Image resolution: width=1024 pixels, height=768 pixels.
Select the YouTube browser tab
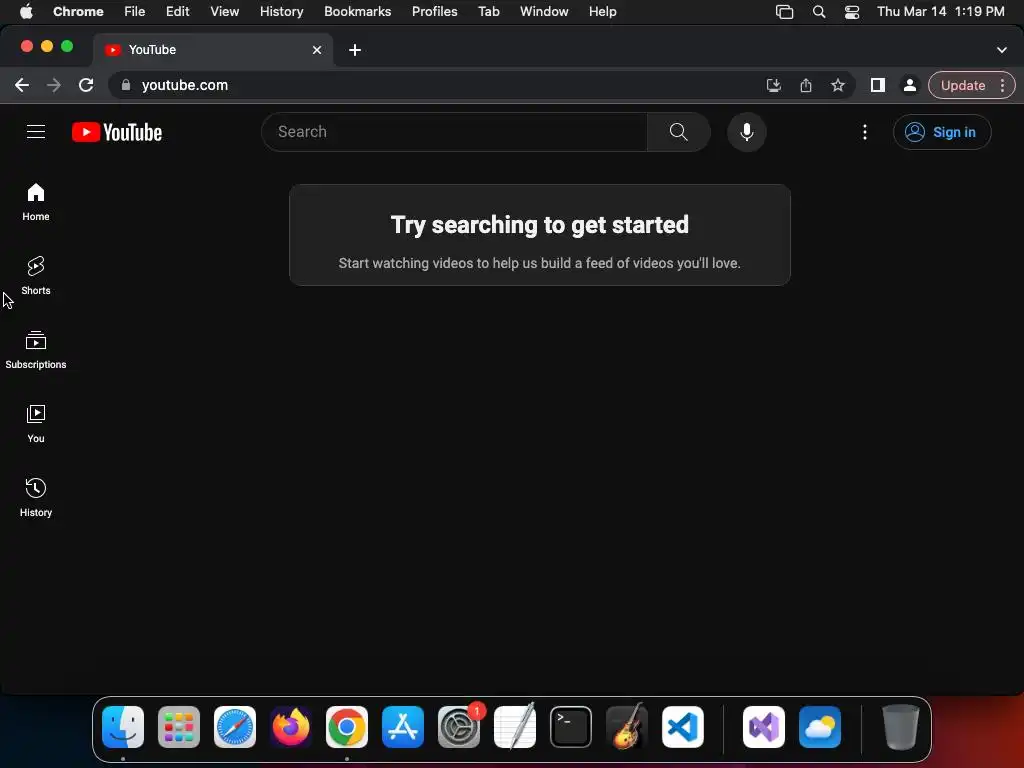[213, 50]
